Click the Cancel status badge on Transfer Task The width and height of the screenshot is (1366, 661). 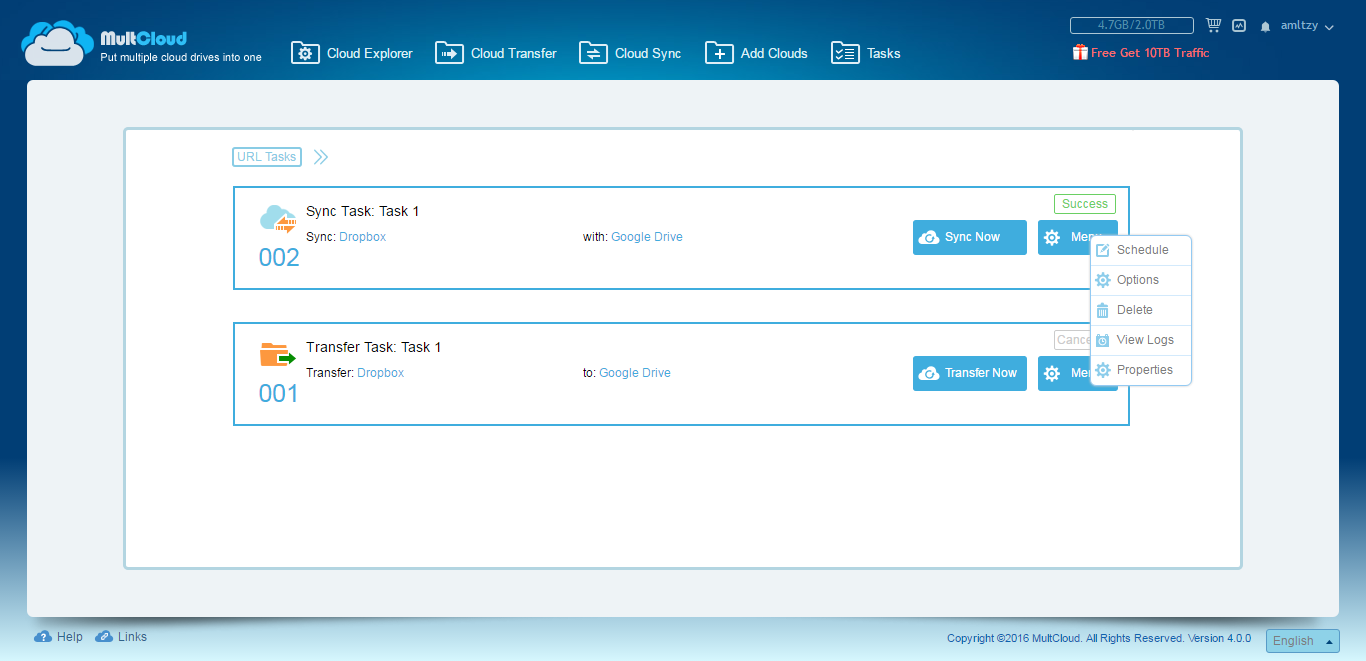[x=1072, y=340]
